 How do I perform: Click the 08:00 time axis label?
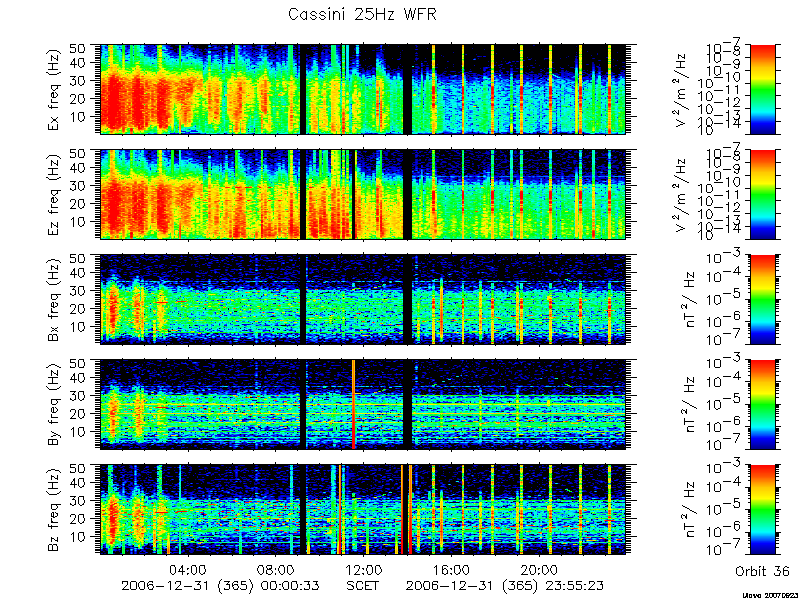point(276,569)
